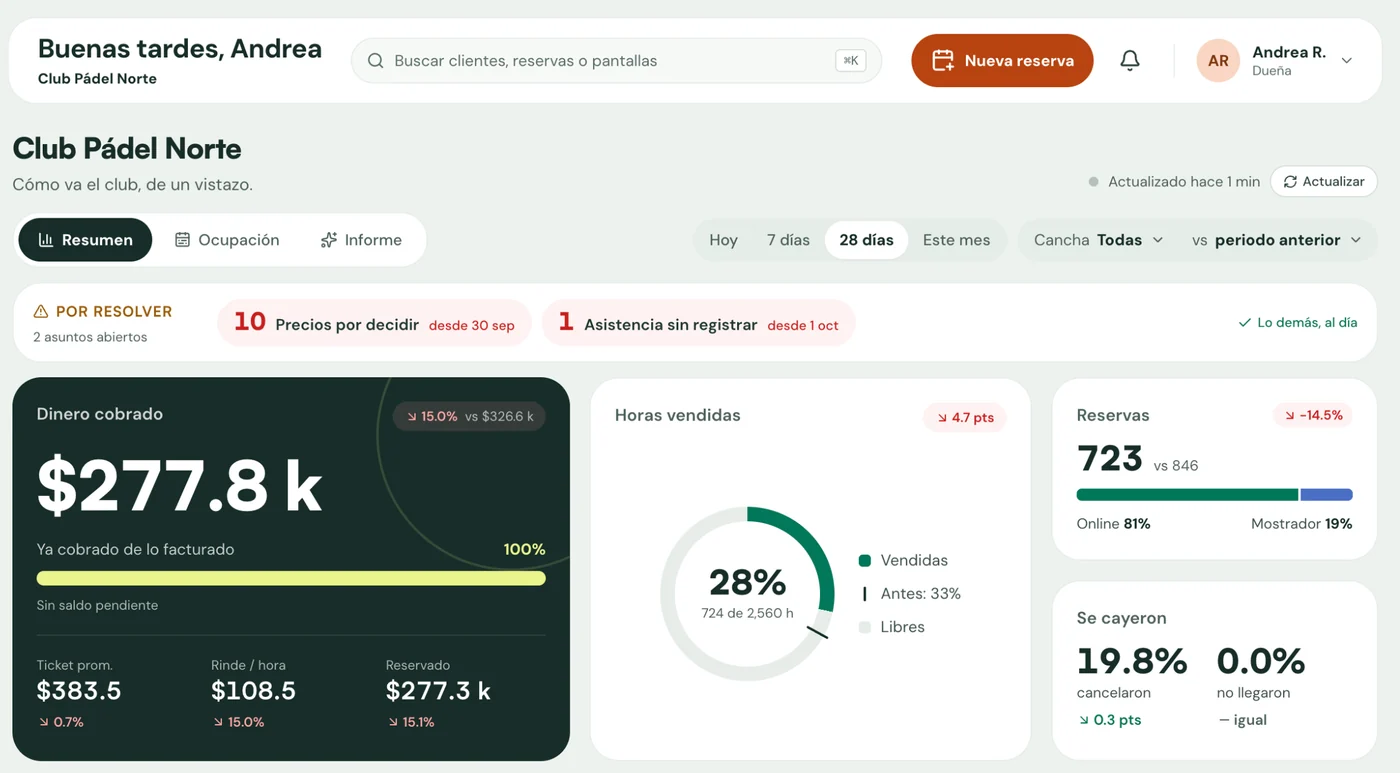Click the checkmark beside Lo demás, al día
The height and width of the screenshot is (773, 1400).
point(1245,323)
